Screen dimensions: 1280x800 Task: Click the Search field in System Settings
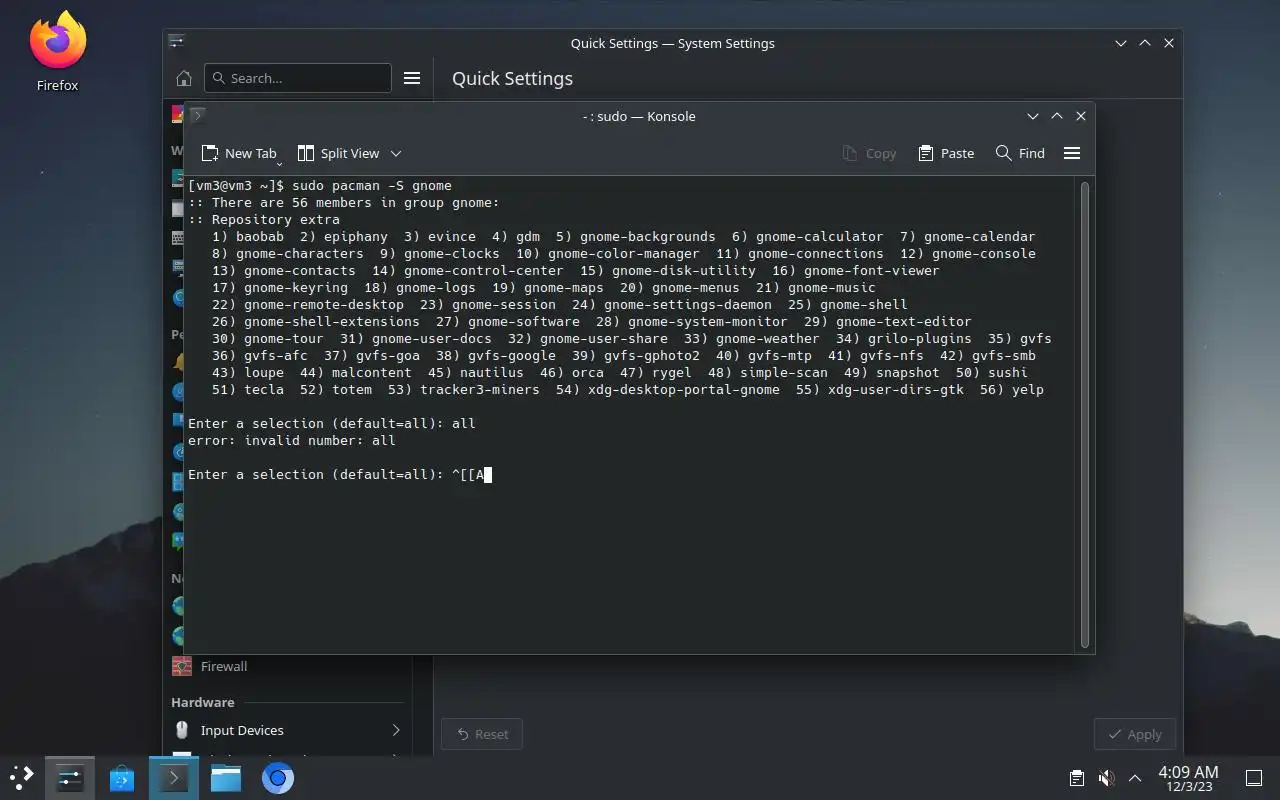[x=298, y=78]
